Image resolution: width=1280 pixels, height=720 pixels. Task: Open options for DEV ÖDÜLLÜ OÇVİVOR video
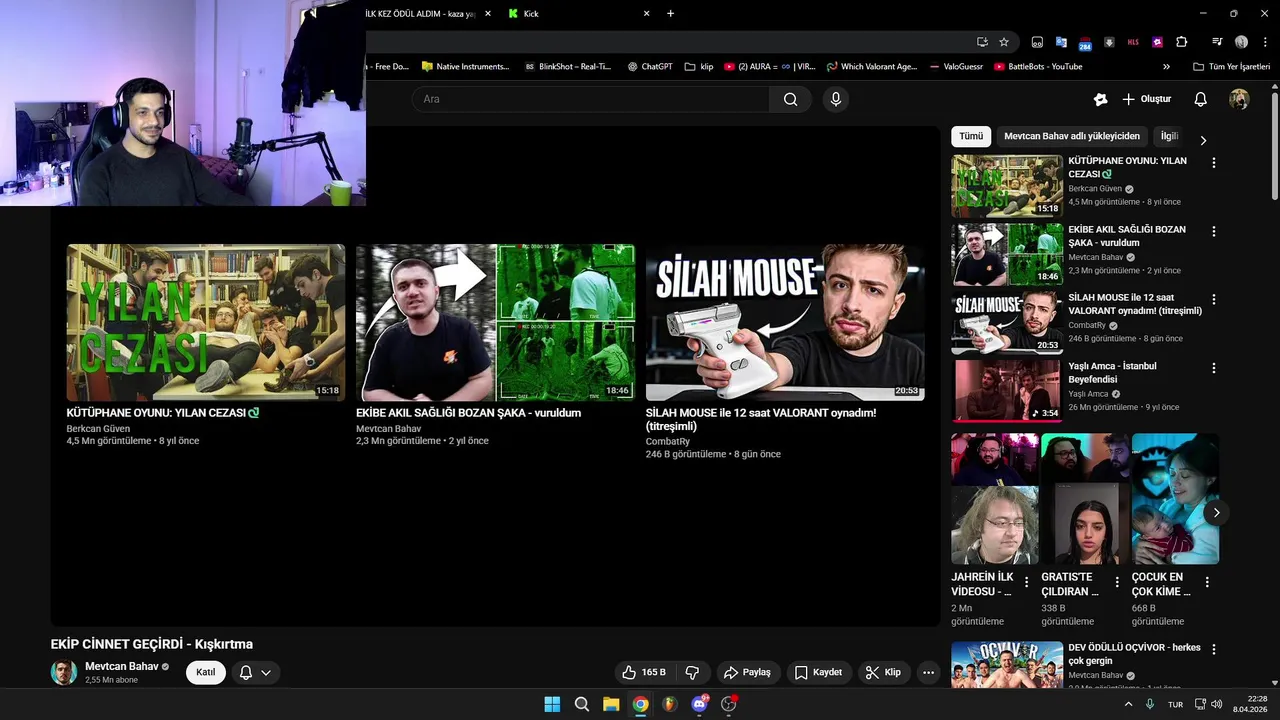click(1214, 649)
